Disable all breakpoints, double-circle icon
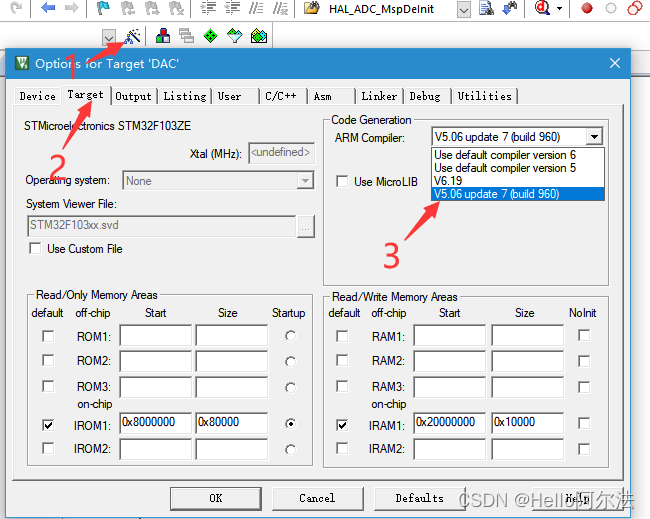The height and width of the screenshot is (519, 650). click(635, 8)
